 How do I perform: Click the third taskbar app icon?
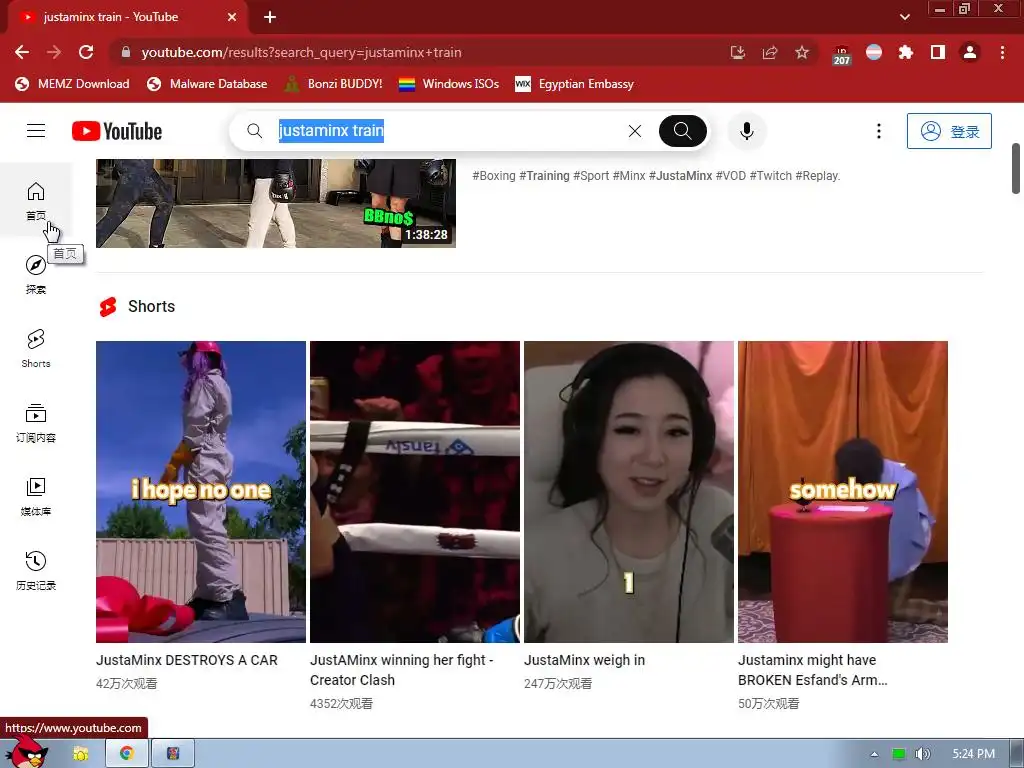173,754
